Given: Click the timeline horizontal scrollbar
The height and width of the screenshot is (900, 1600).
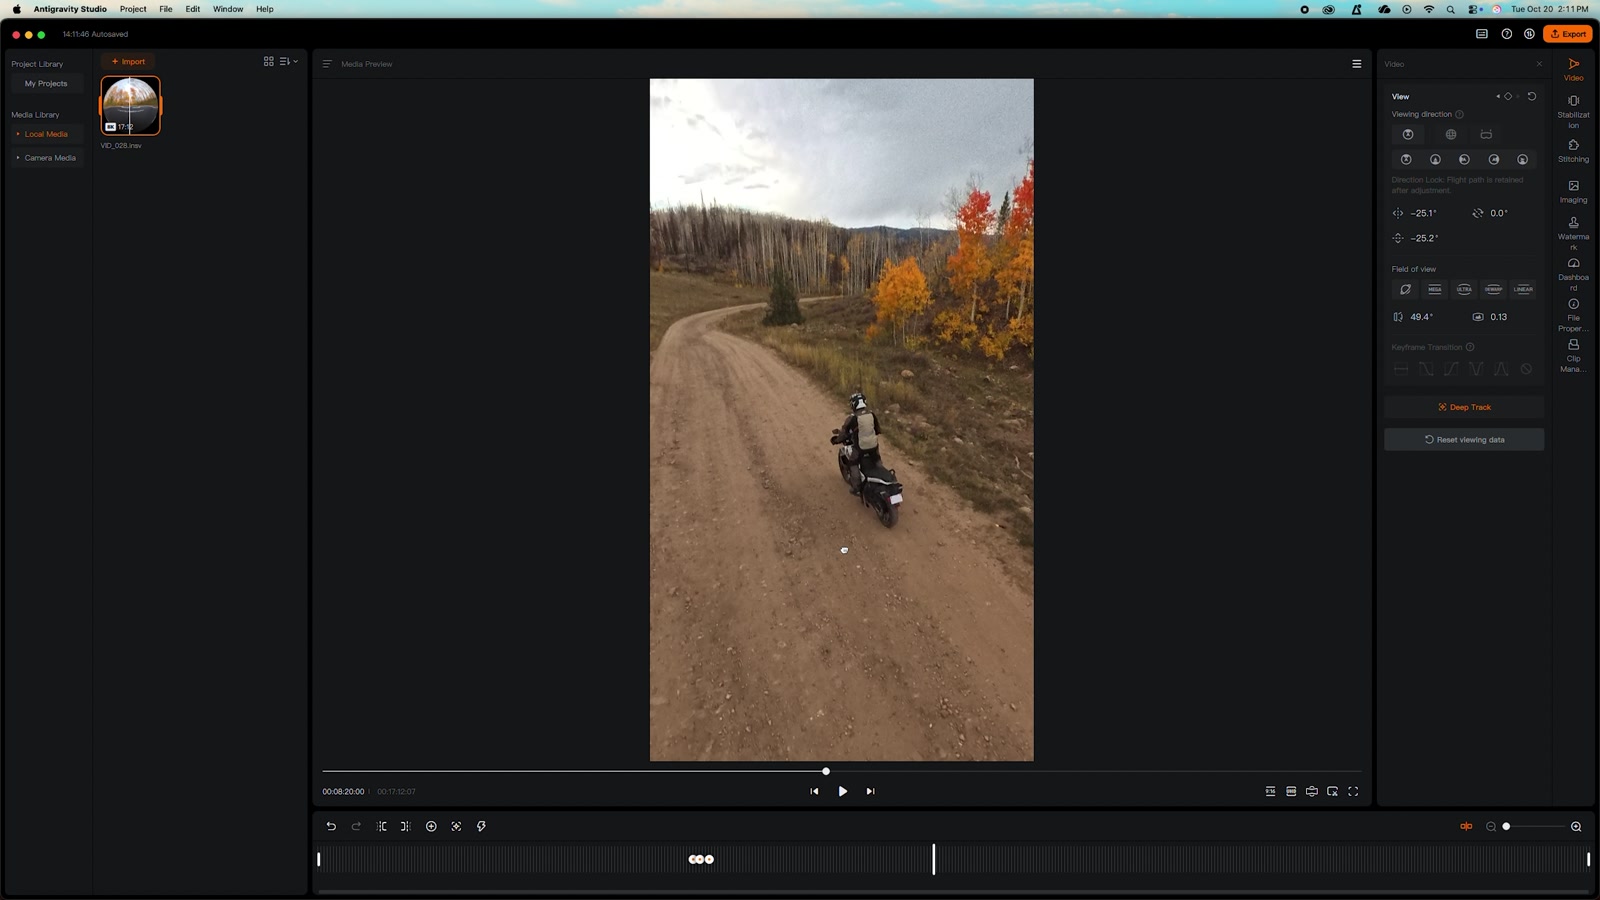Looking at the screenshot, I should (953, 891).
